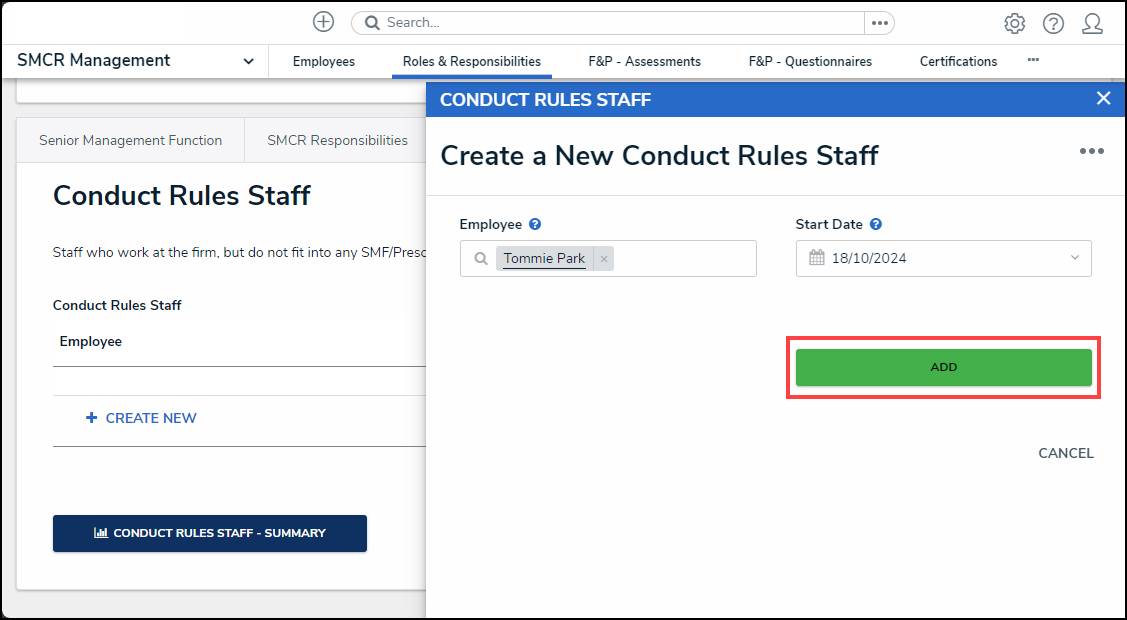1127x620 pixels.
Task: Select the Senior Management Function tab
Action: [130, 141]
